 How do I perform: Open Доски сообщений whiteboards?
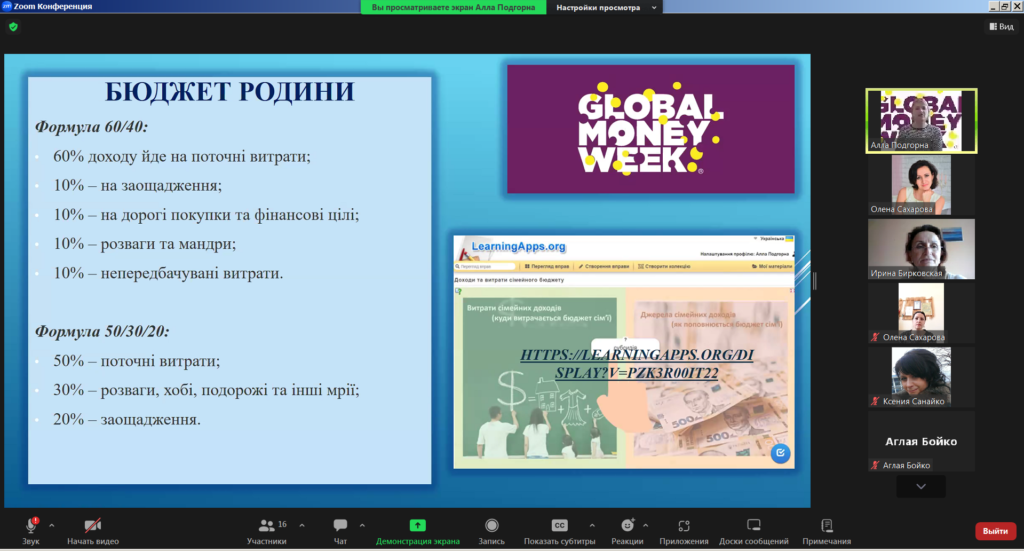point(754,531)
